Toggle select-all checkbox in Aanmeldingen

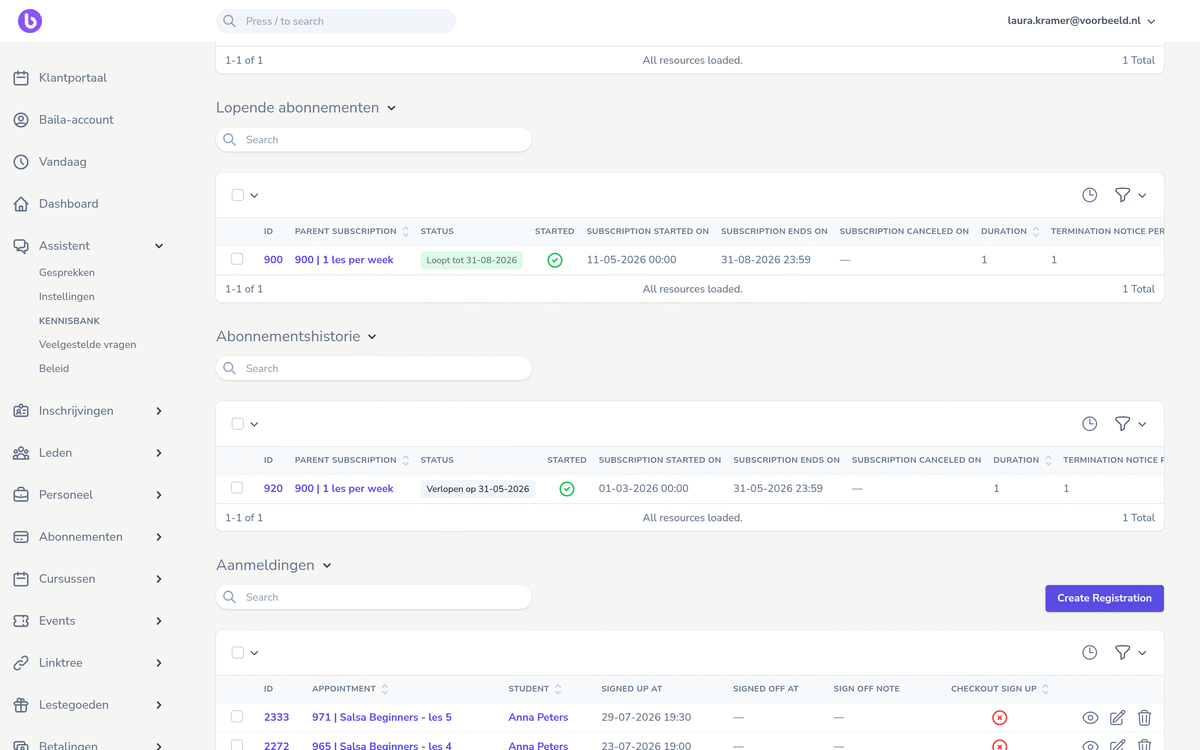click(x=238, y=653)
